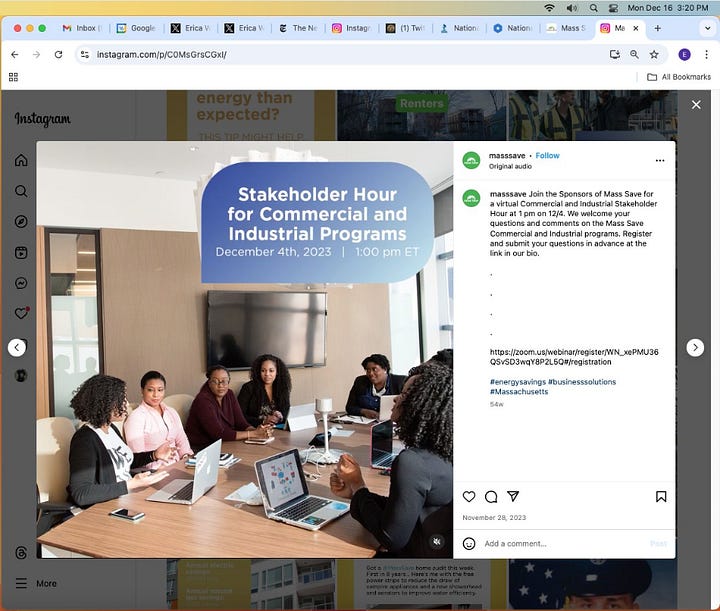Click the address bar URL
The height and width of the screenshot is (611, 720).
click(x=161, y=55)
